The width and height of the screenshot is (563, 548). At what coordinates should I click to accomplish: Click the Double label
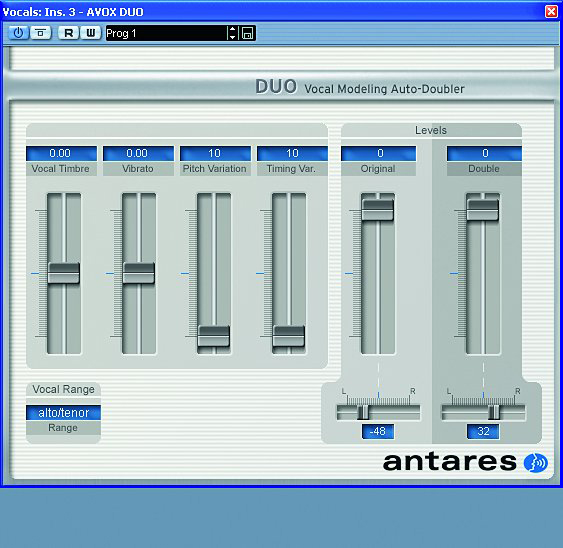pos(484,168)
